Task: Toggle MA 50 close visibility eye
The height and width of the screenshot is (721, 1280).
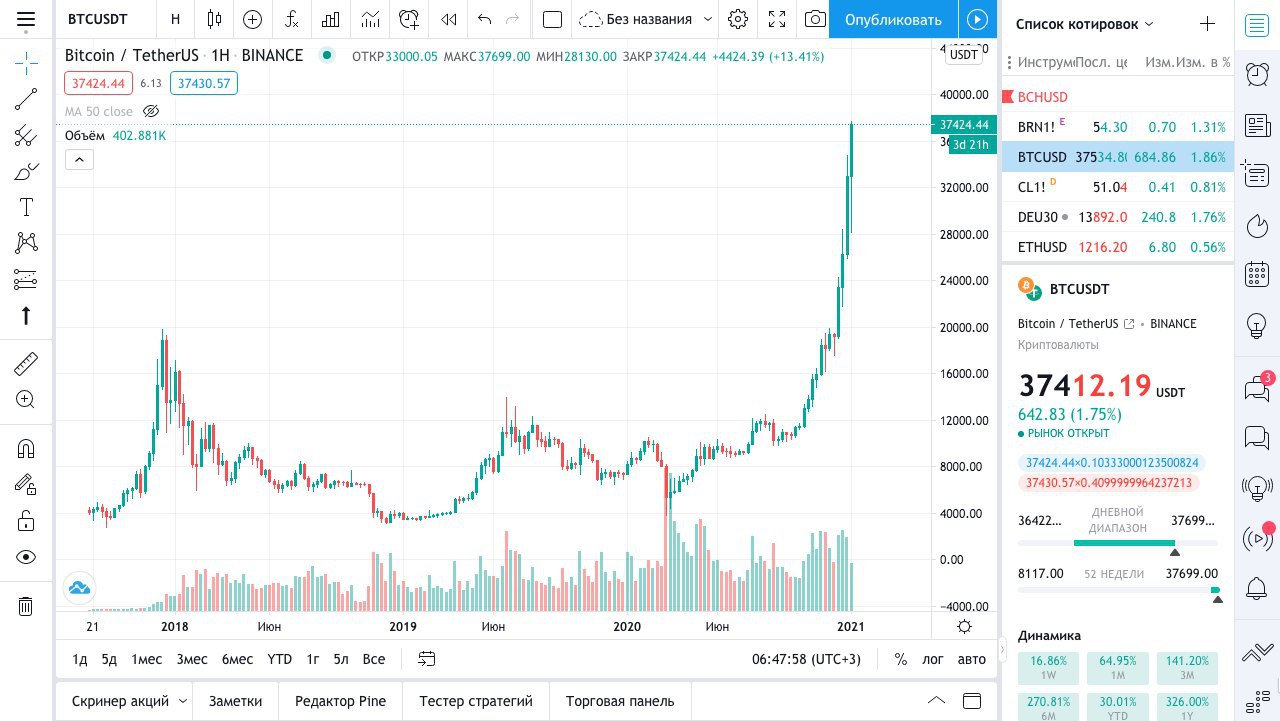Action: click(151, 111)
